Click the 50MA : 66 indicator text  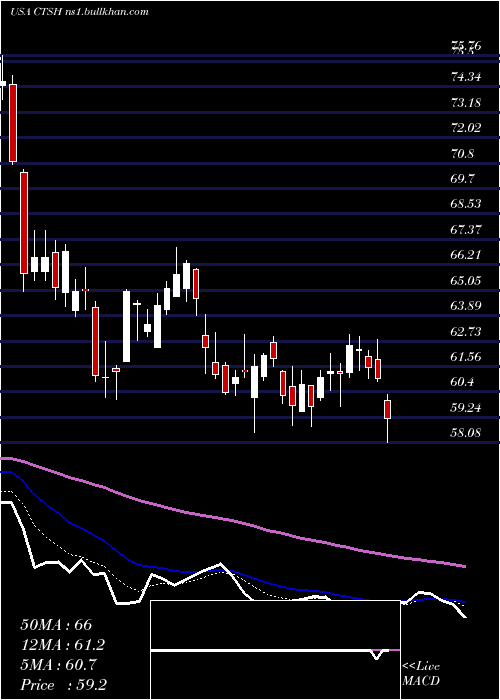(56, 625)
